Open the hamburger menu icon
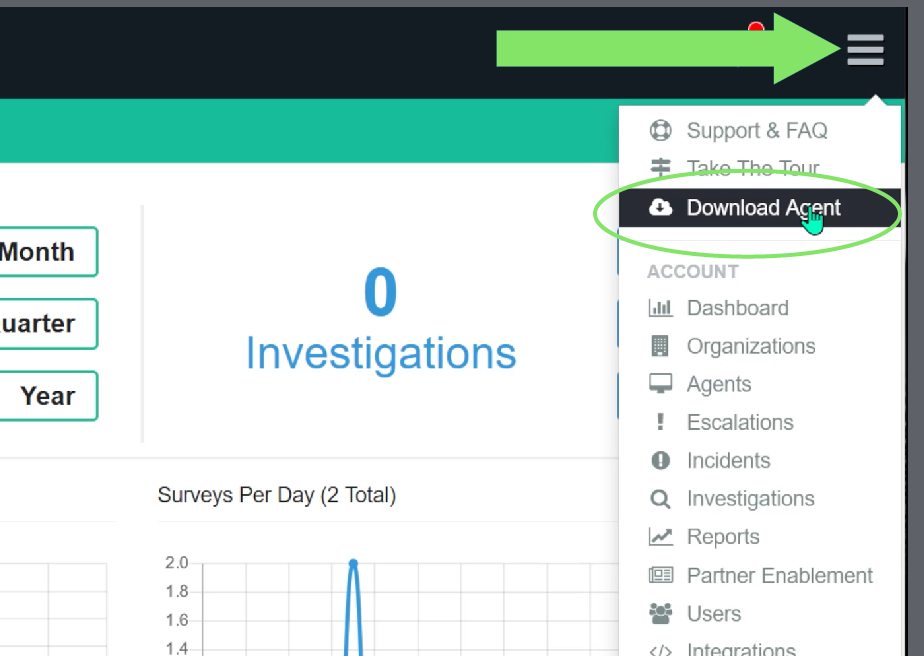Viewport: 924px width, 656px height. coord(865,50)
